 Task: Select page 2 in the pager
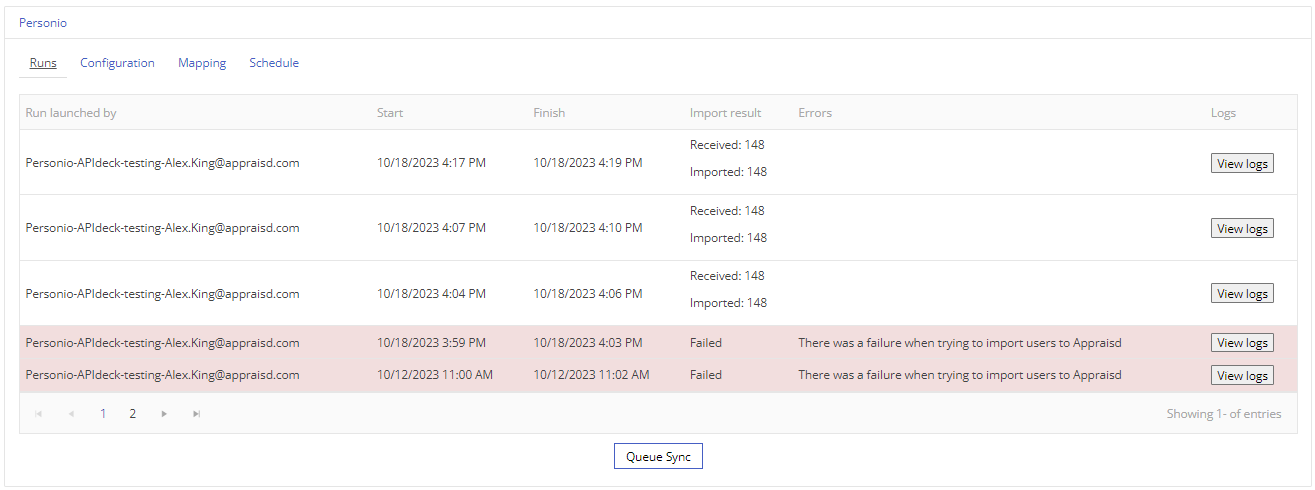[132, 413]
